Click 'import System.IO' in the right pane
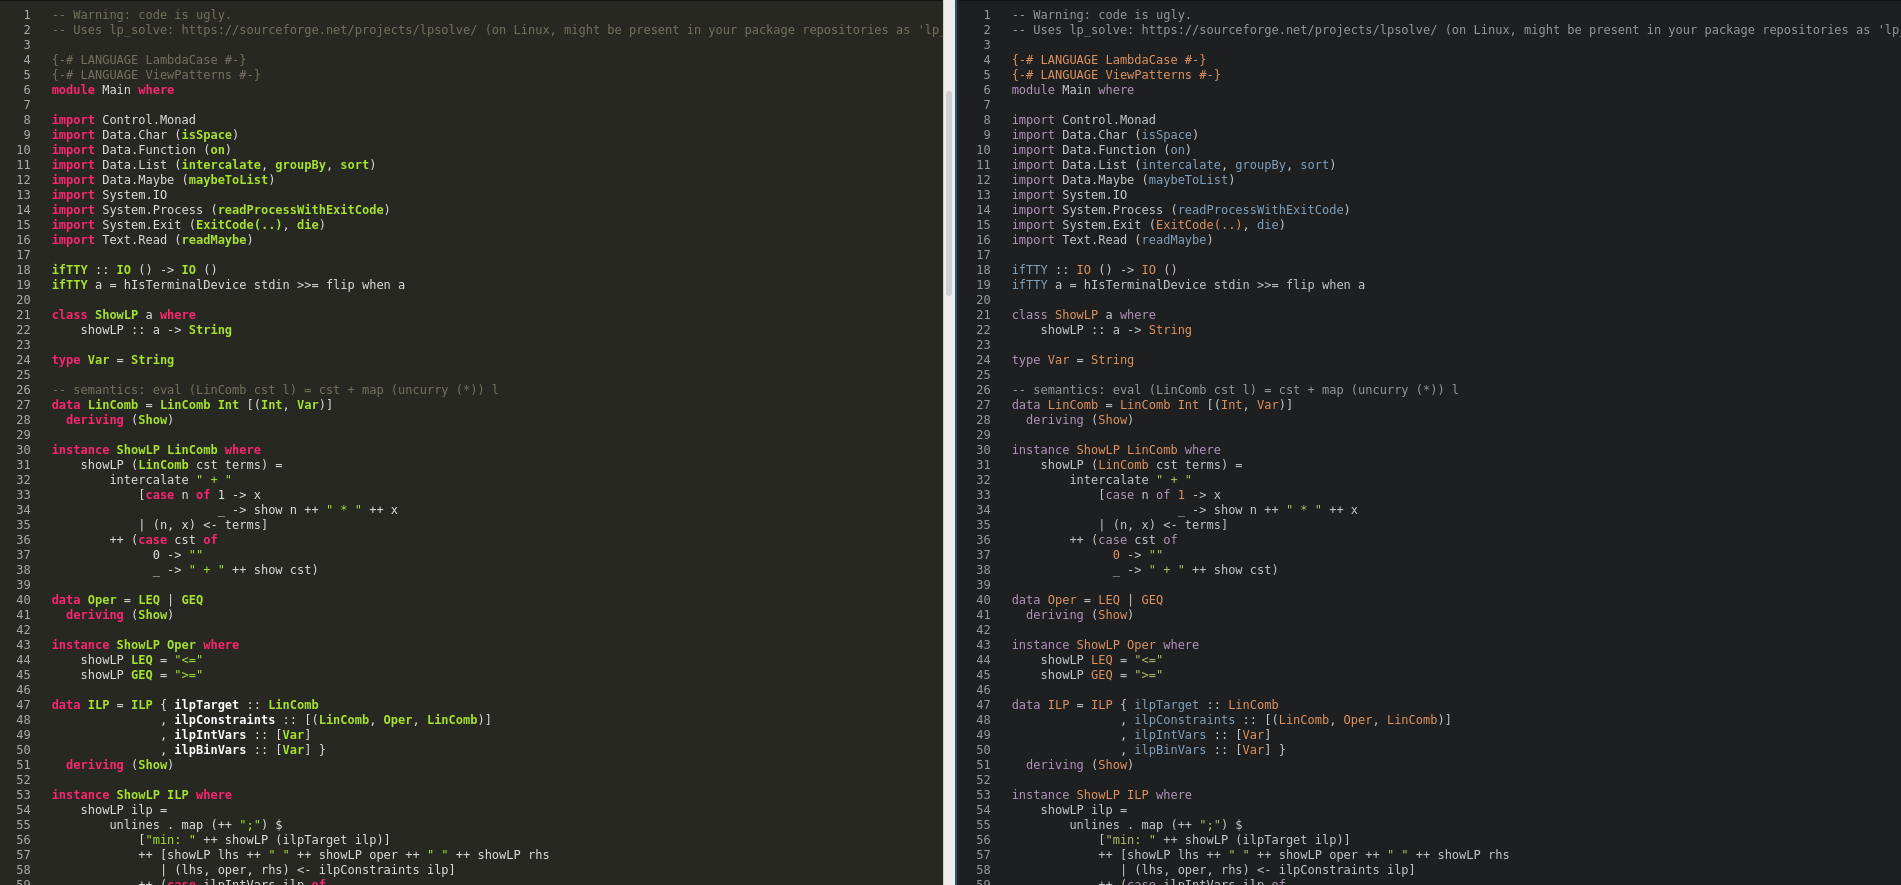1901x885 pixels. coord(1068,195)
